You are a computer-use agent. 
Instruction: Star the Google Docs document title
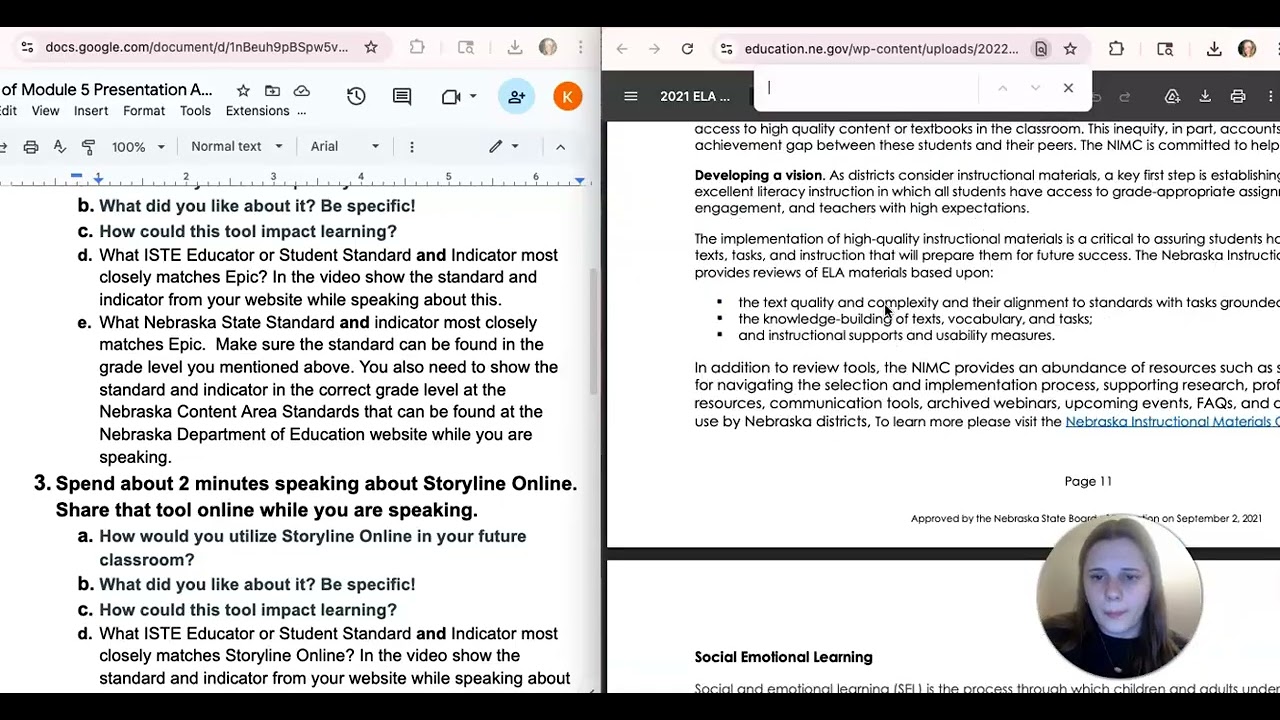click(243, 91)
